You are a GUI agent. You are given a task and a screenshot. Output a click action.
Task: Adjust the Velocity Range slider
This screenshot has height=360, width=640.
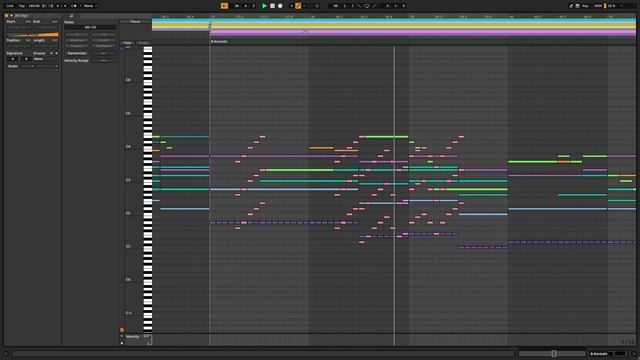coord(103,60)
